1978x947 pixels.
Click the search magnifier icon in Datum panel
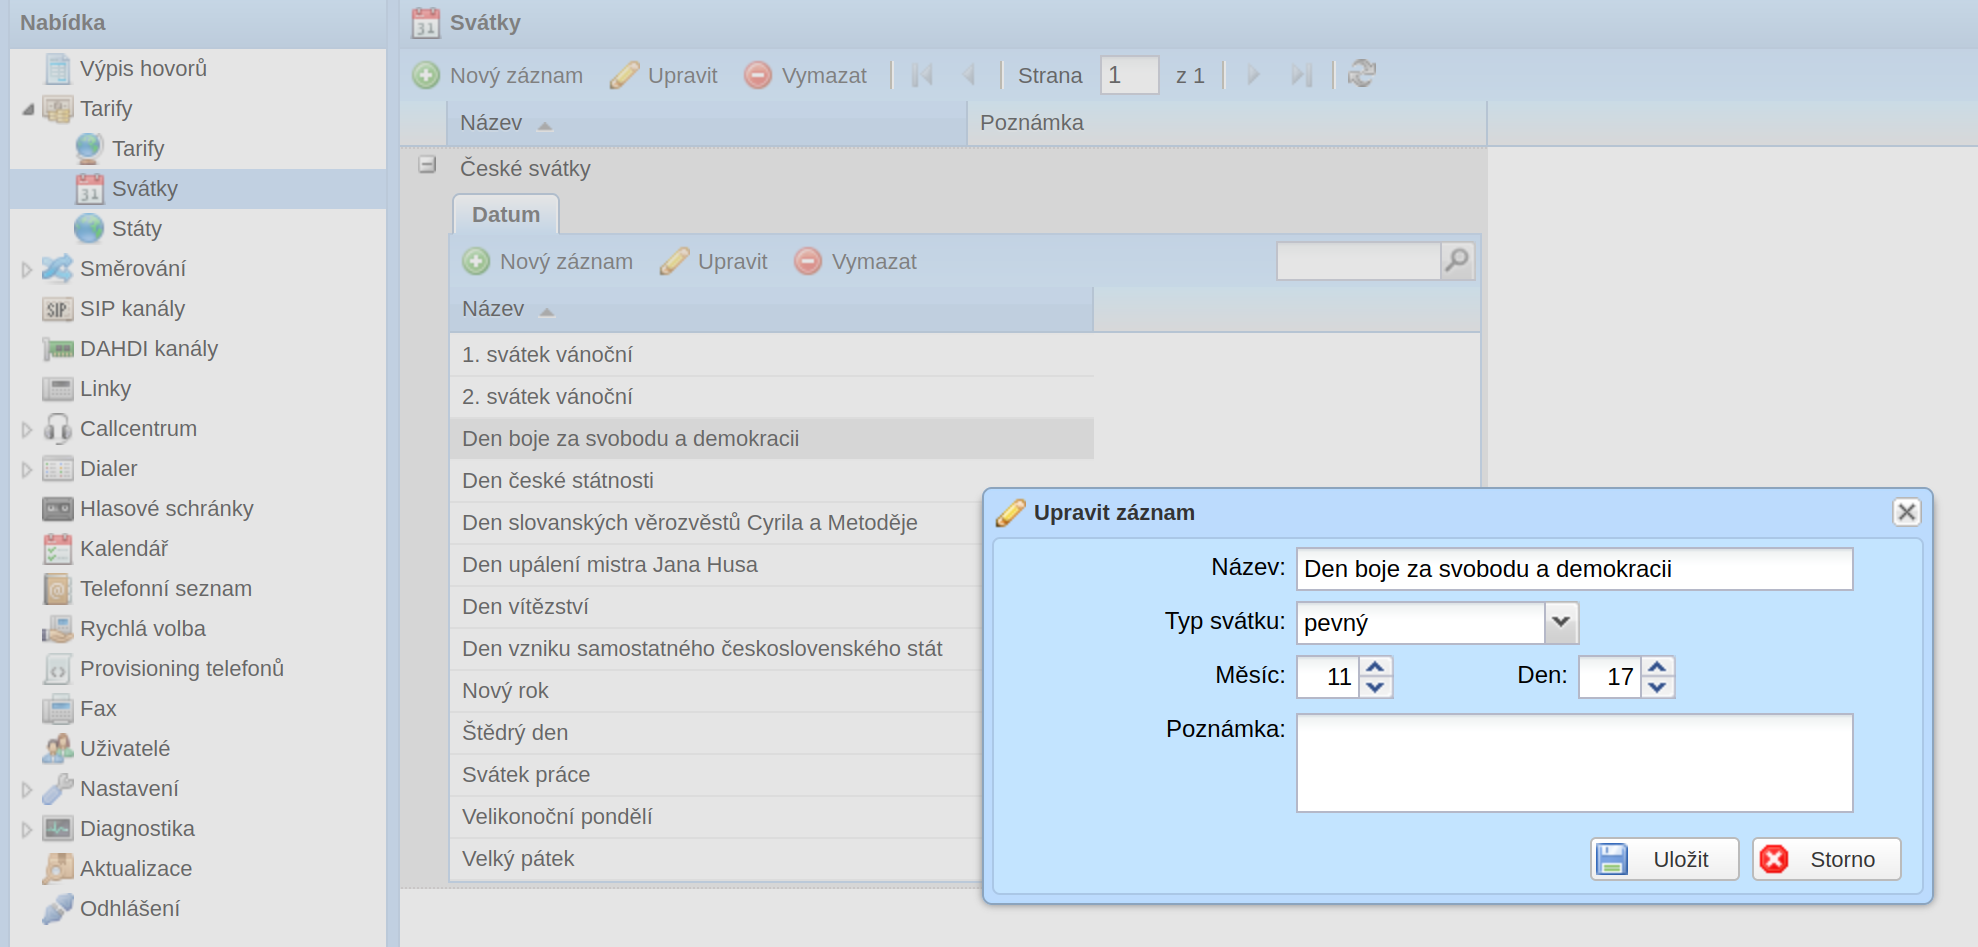pyautogui.click(x=1457, y=262)
